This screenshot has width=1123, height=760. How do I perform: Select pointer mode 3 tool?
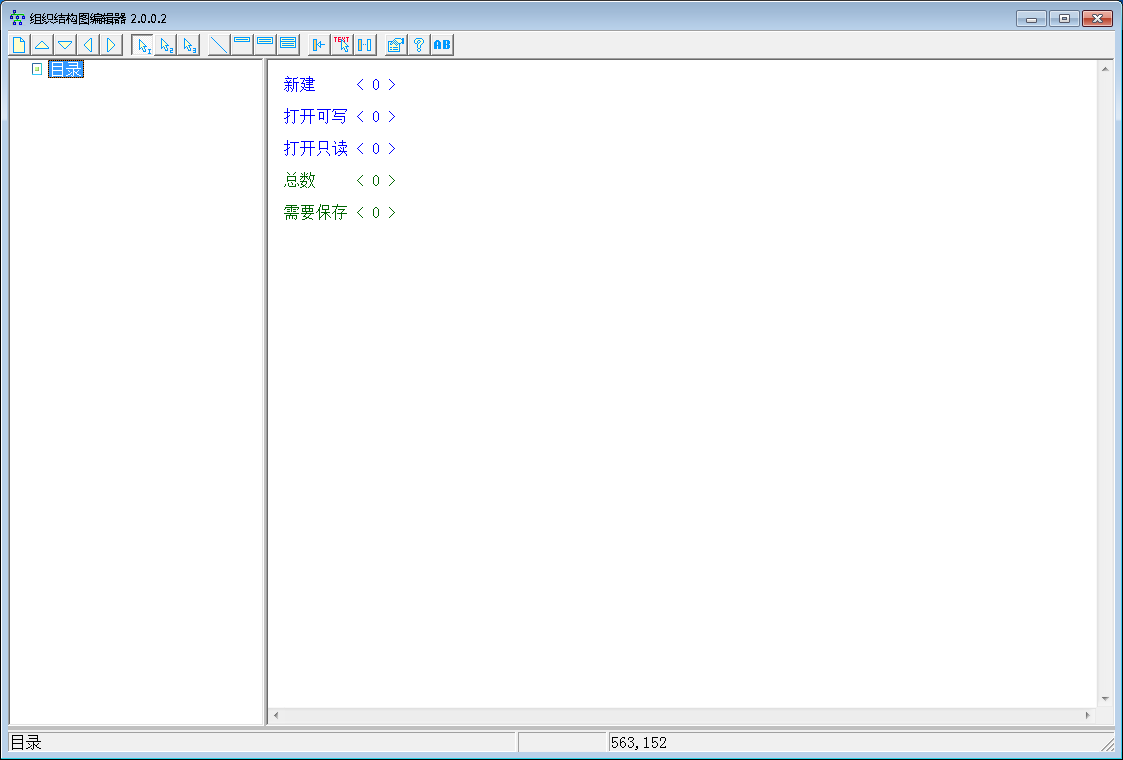(188, 45)
